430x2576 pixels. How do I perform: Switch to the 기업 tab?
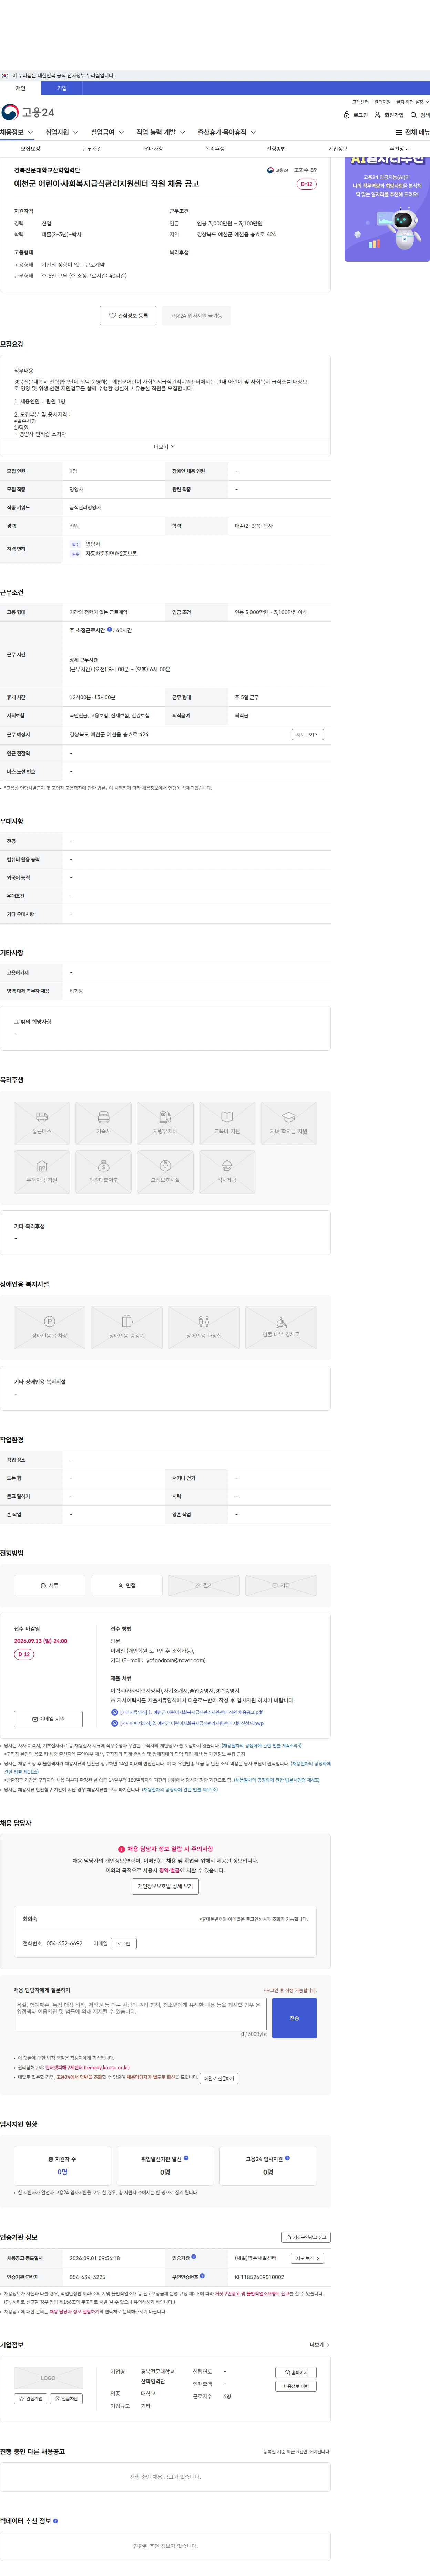pos(62,88)
